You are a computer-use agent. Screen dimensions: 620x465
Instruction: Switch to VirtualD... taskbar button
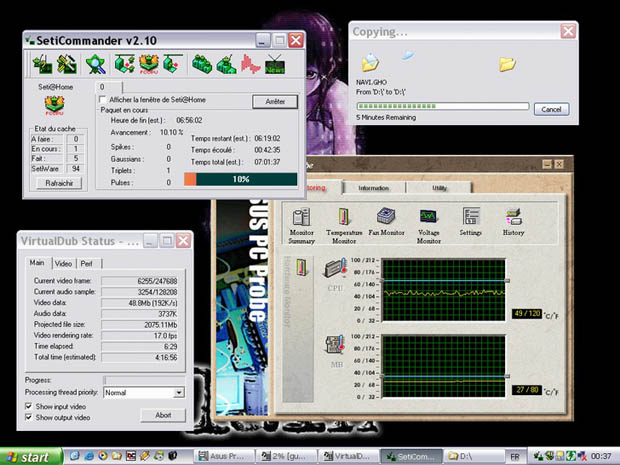349,456
